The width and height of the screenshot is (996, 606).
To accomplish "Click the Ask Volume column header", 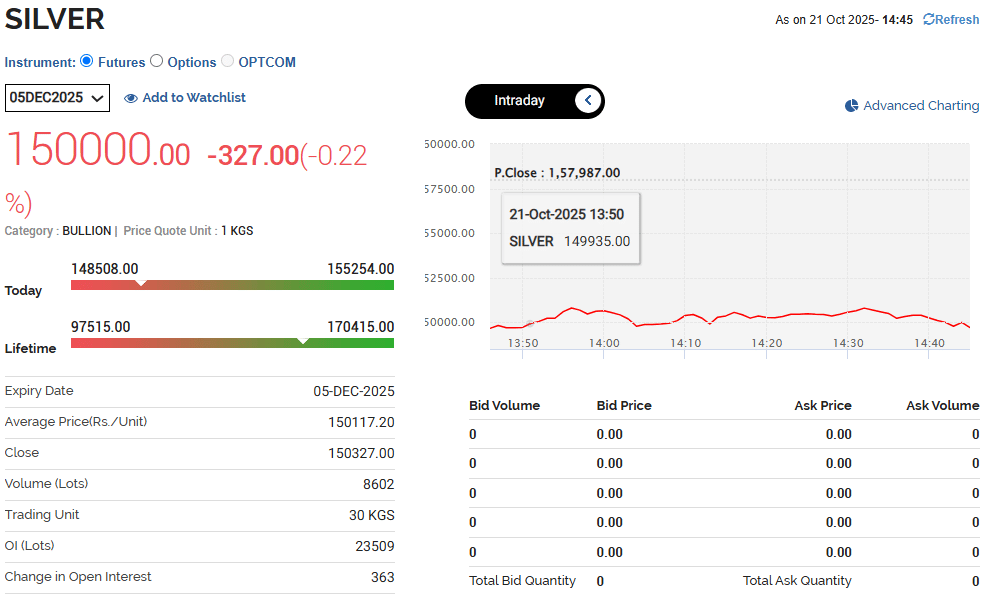I will [x=942, y=405].
